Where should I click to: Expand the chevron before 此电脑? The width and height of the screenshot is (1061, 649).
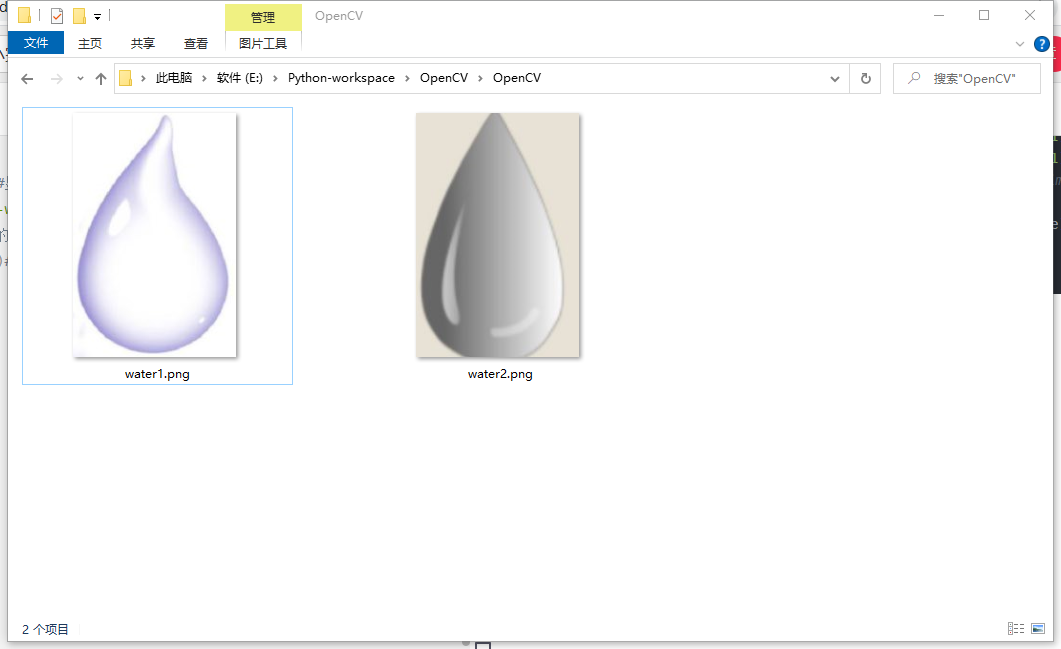click(x=143, y=79)
